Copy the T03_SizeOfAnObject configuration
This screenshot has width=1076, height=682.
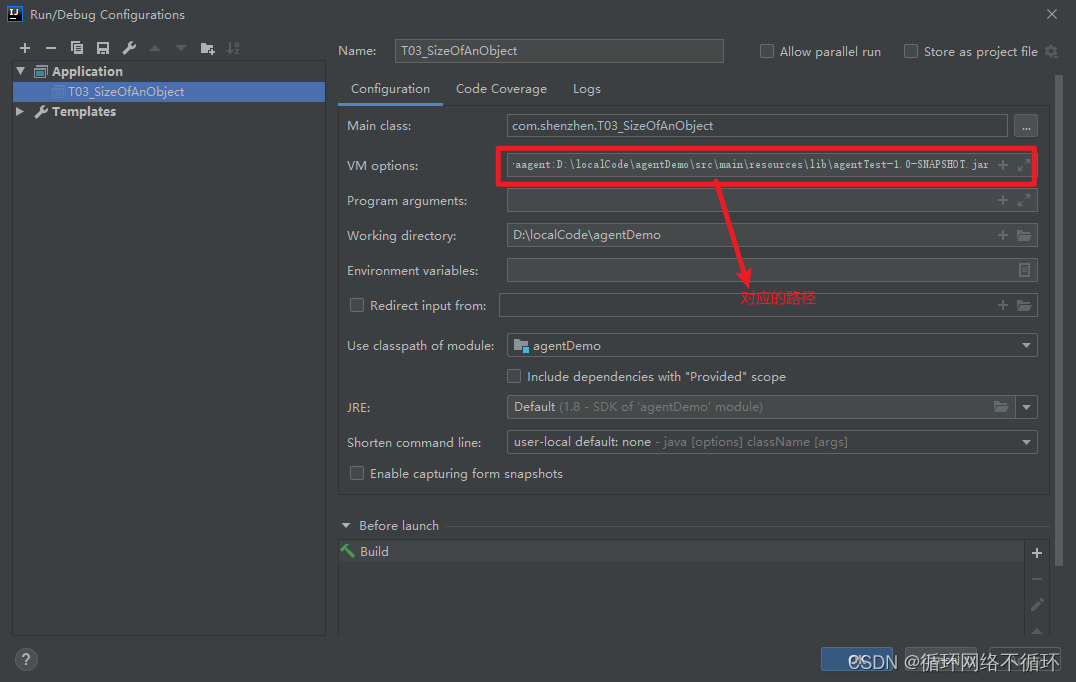coord(76,47)
